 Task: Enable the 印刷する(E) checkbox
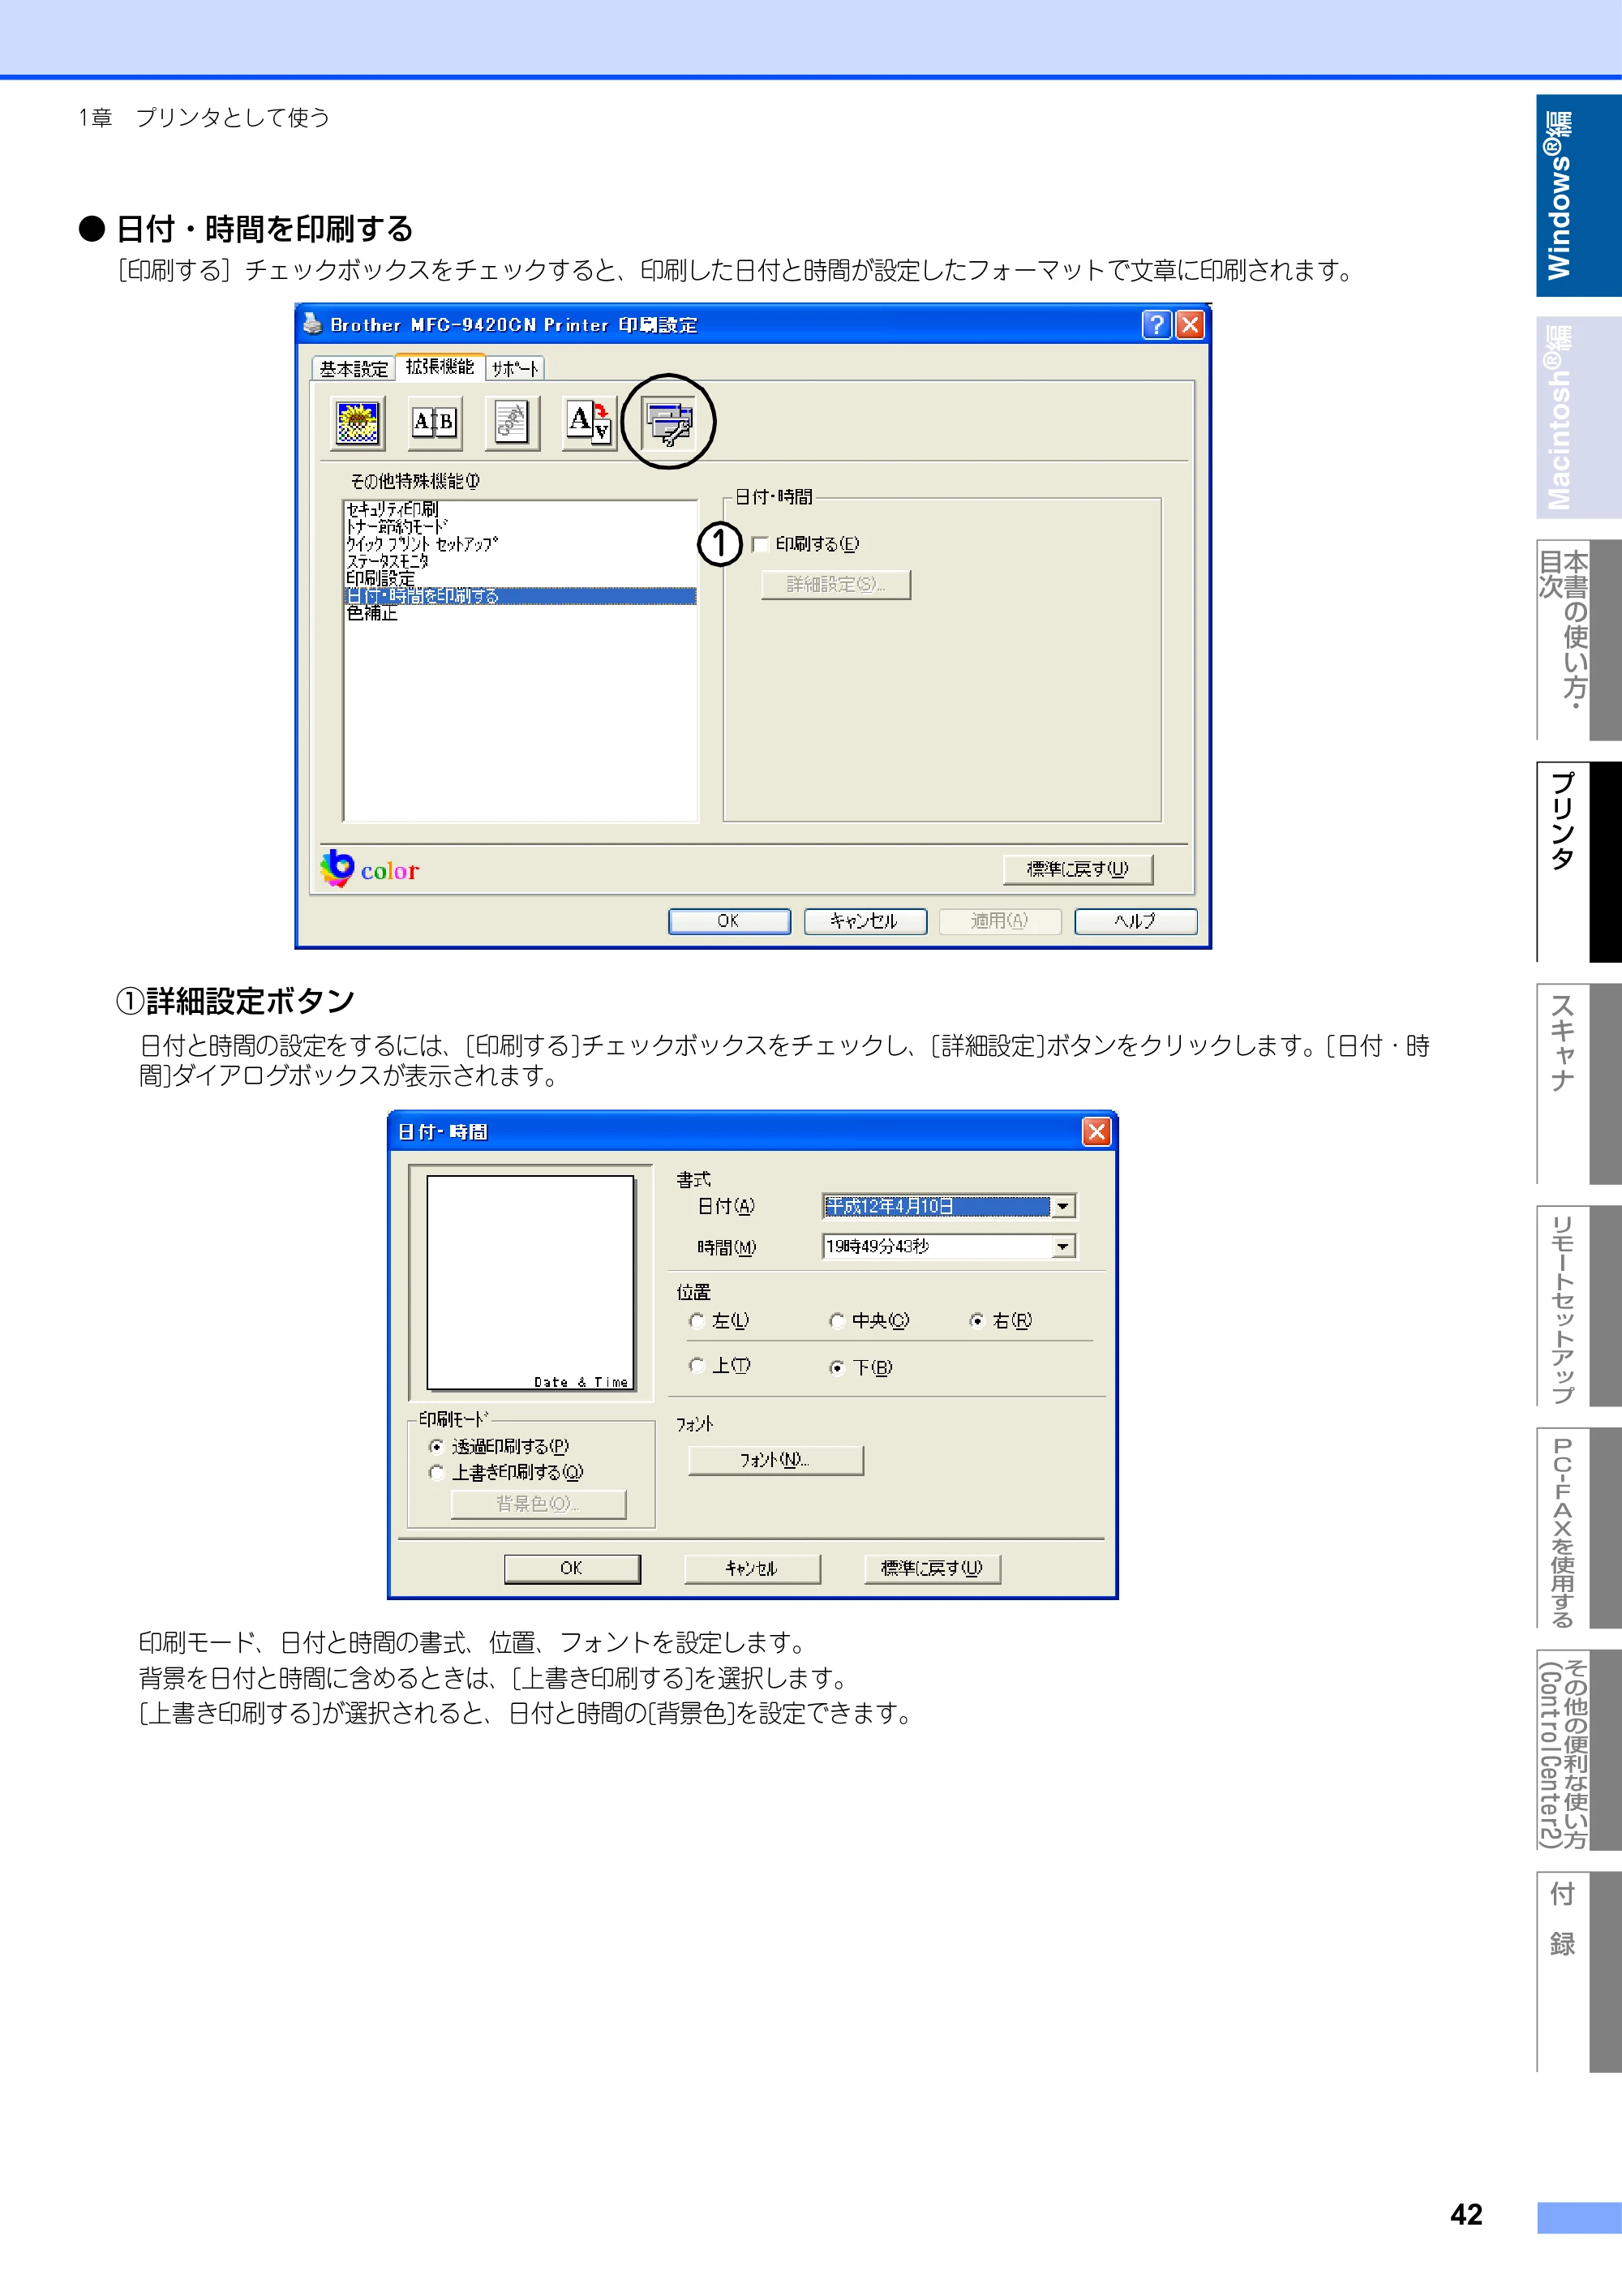pyautogui.click(x=760, y=544)
